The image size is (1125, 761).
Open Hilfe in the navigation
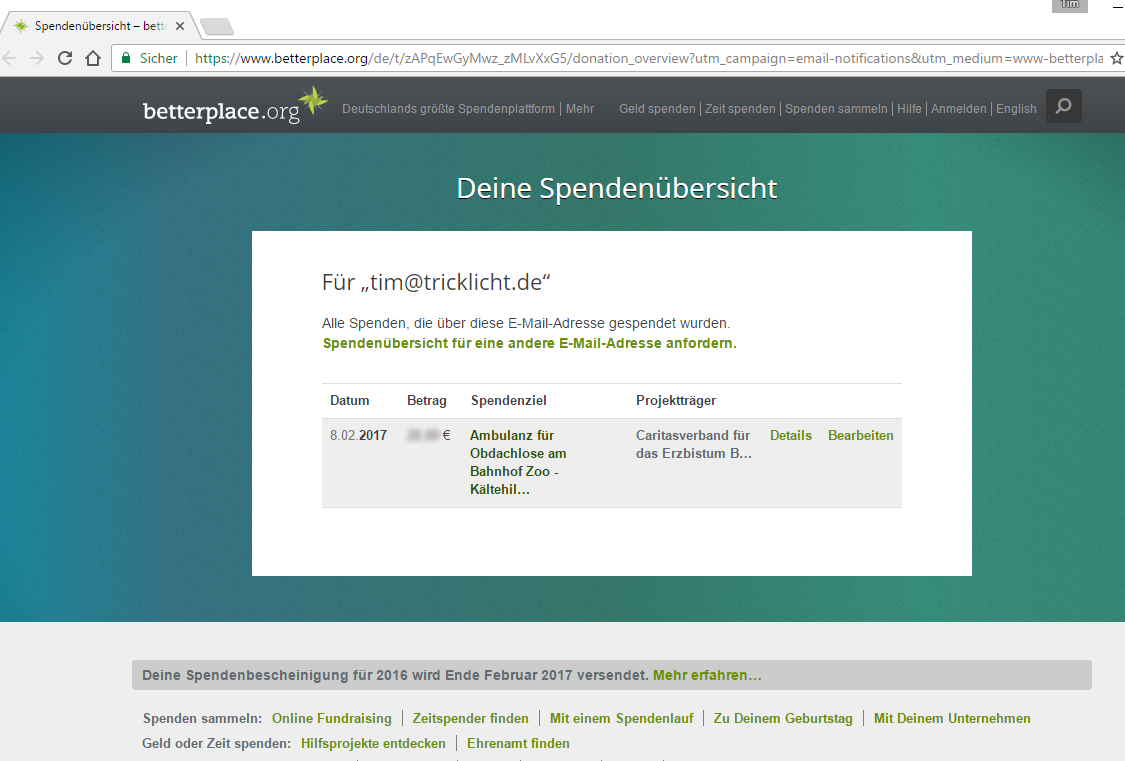[909, 109]
